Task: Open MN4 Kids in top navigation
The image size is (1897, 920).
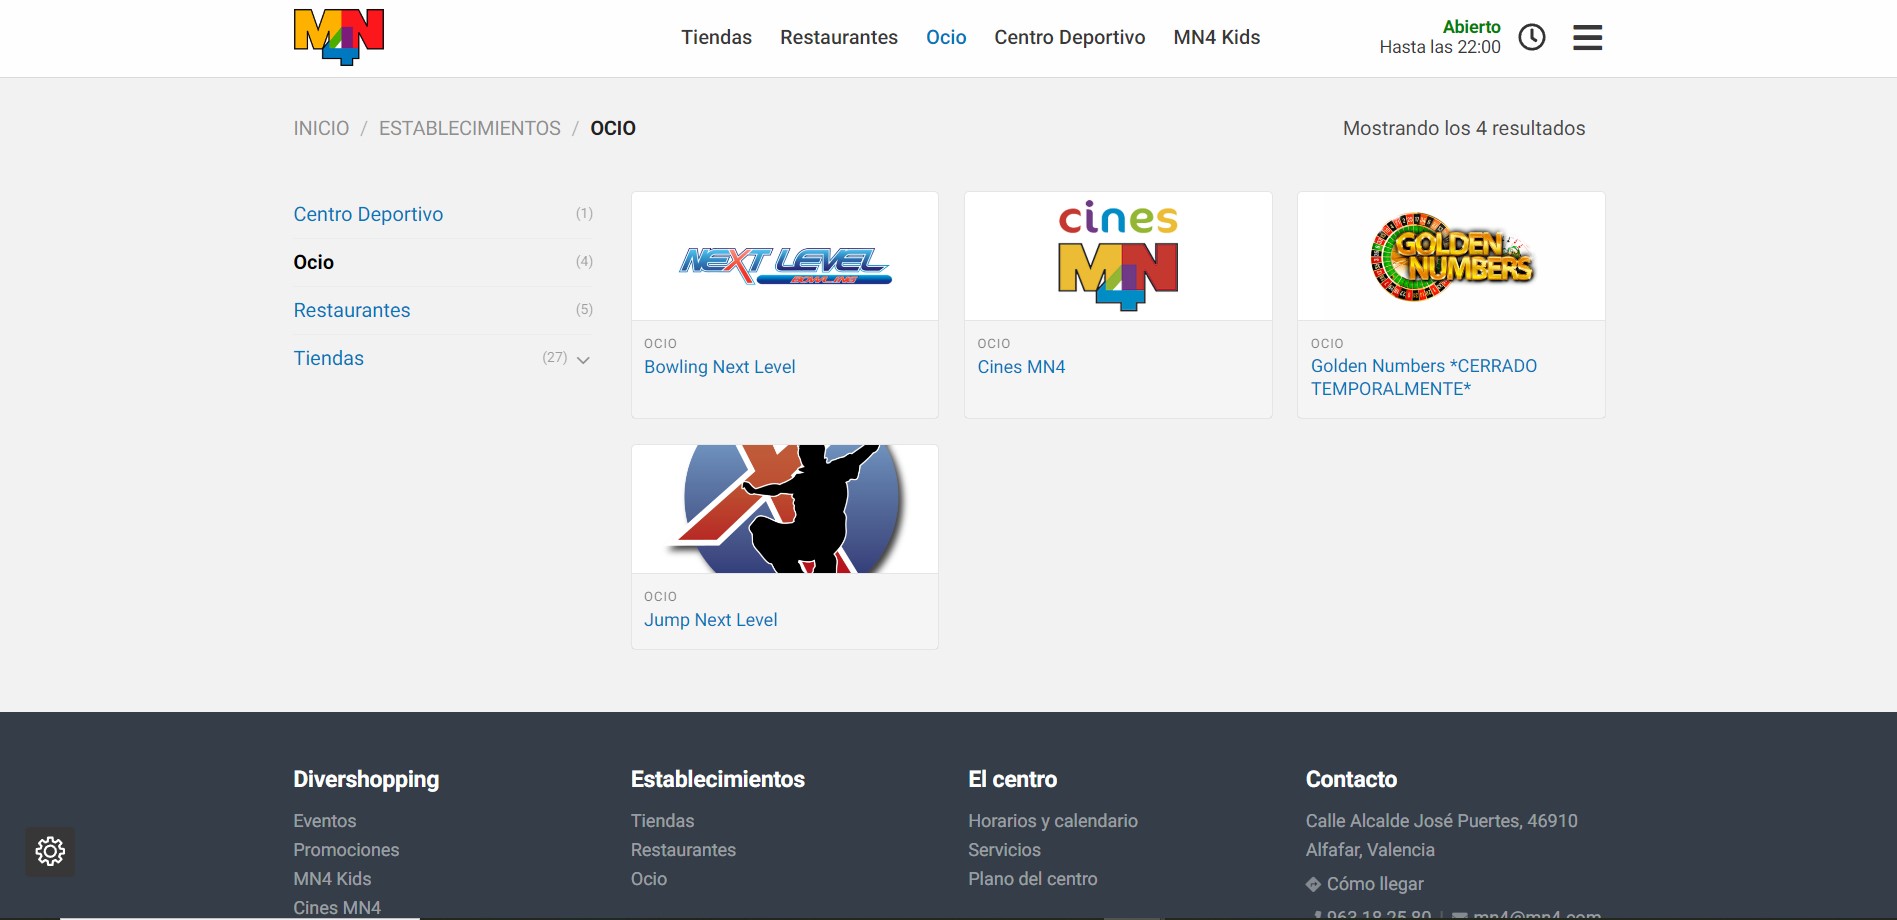Action: coord(1217,37)
